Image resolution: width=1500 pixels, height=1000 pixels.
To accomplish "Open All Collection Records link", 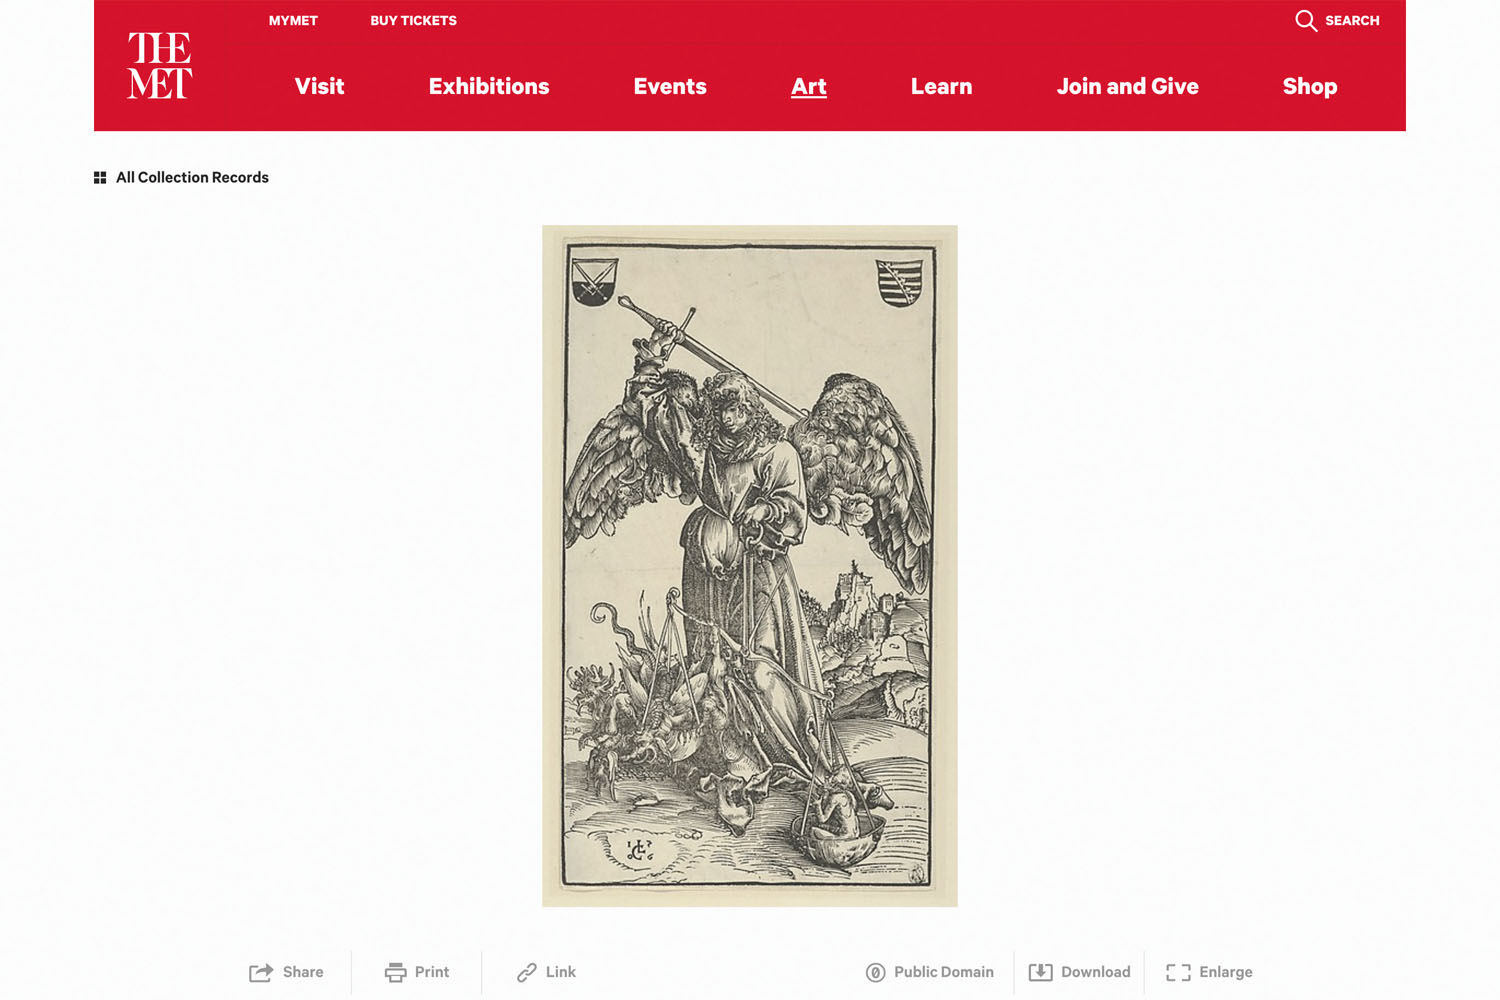I will coord(192,178).
